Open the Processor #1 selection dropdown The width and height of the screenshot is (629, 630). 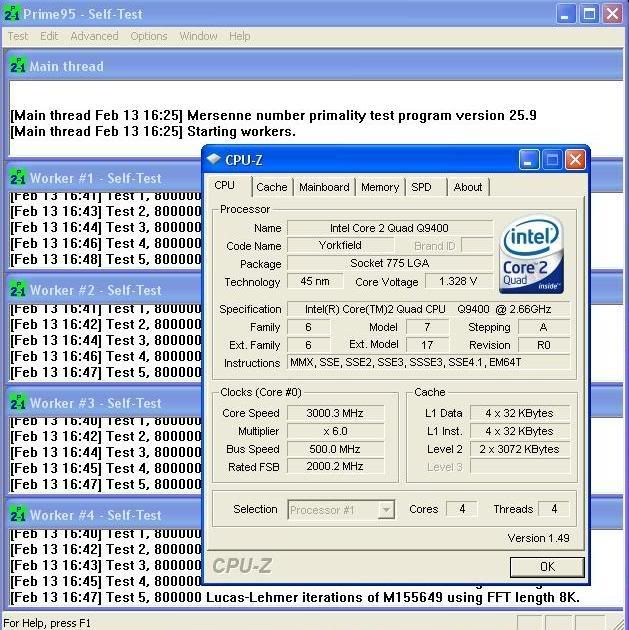(341, 509)
